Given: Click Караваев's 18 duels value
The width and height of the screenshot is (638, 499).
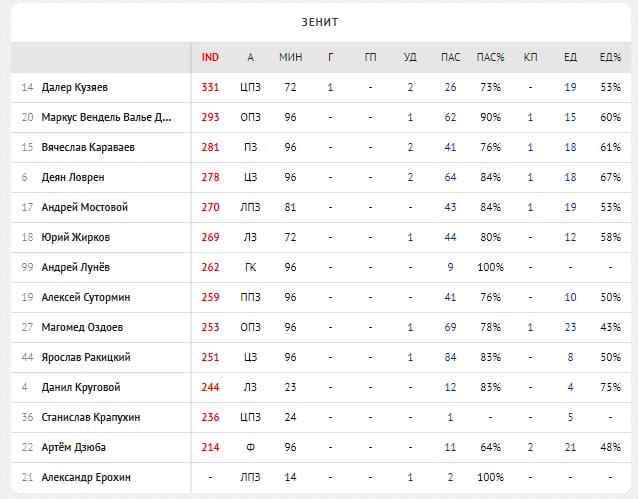Looking at the screenshot, I should pyautogui.click(x=570, y=147).
